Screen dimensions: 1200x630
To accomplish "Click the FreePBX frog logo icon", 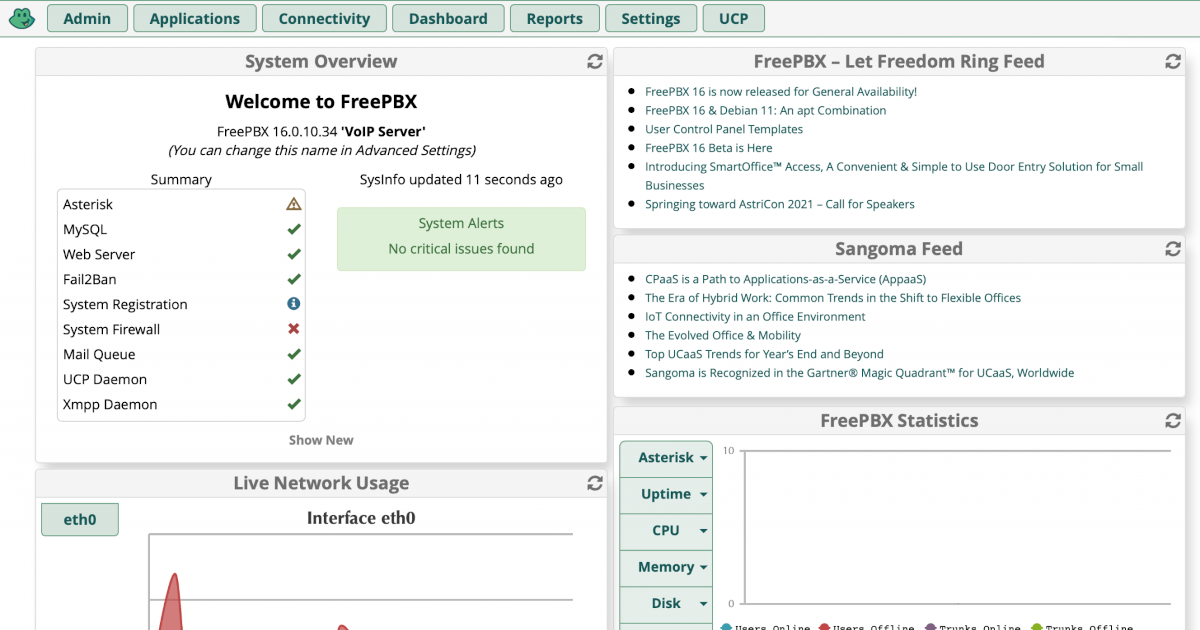I will click(x=22, y=18).
